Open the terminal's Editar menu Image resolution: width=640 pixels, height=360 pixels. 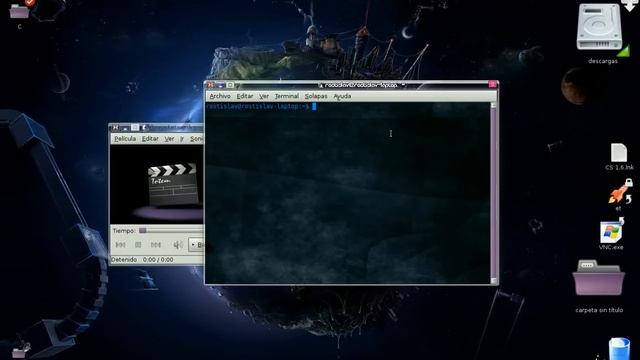244,96
